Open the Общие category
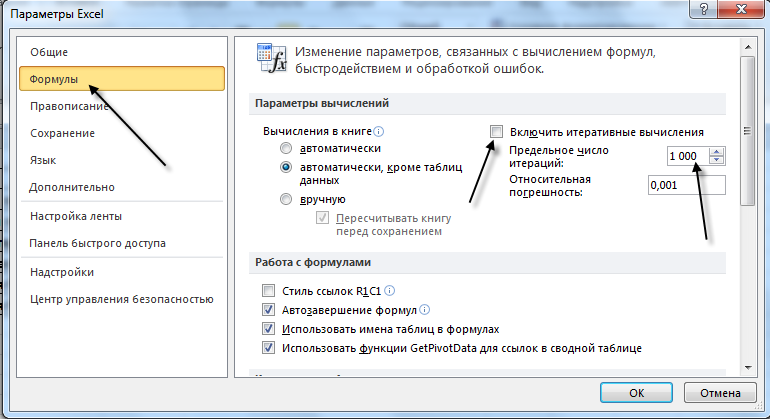 coord(49,52)
